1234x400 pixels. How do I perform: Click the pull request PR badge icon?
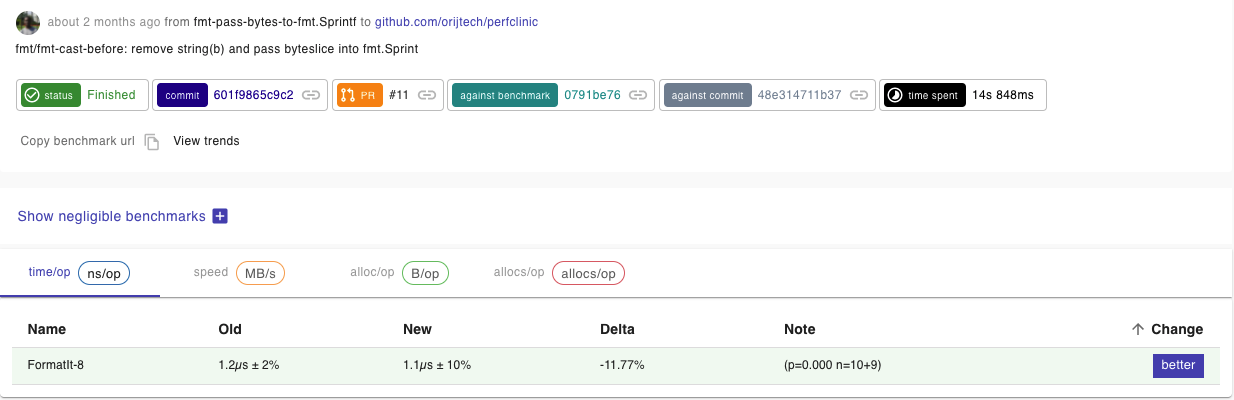[x=348, y=96]
